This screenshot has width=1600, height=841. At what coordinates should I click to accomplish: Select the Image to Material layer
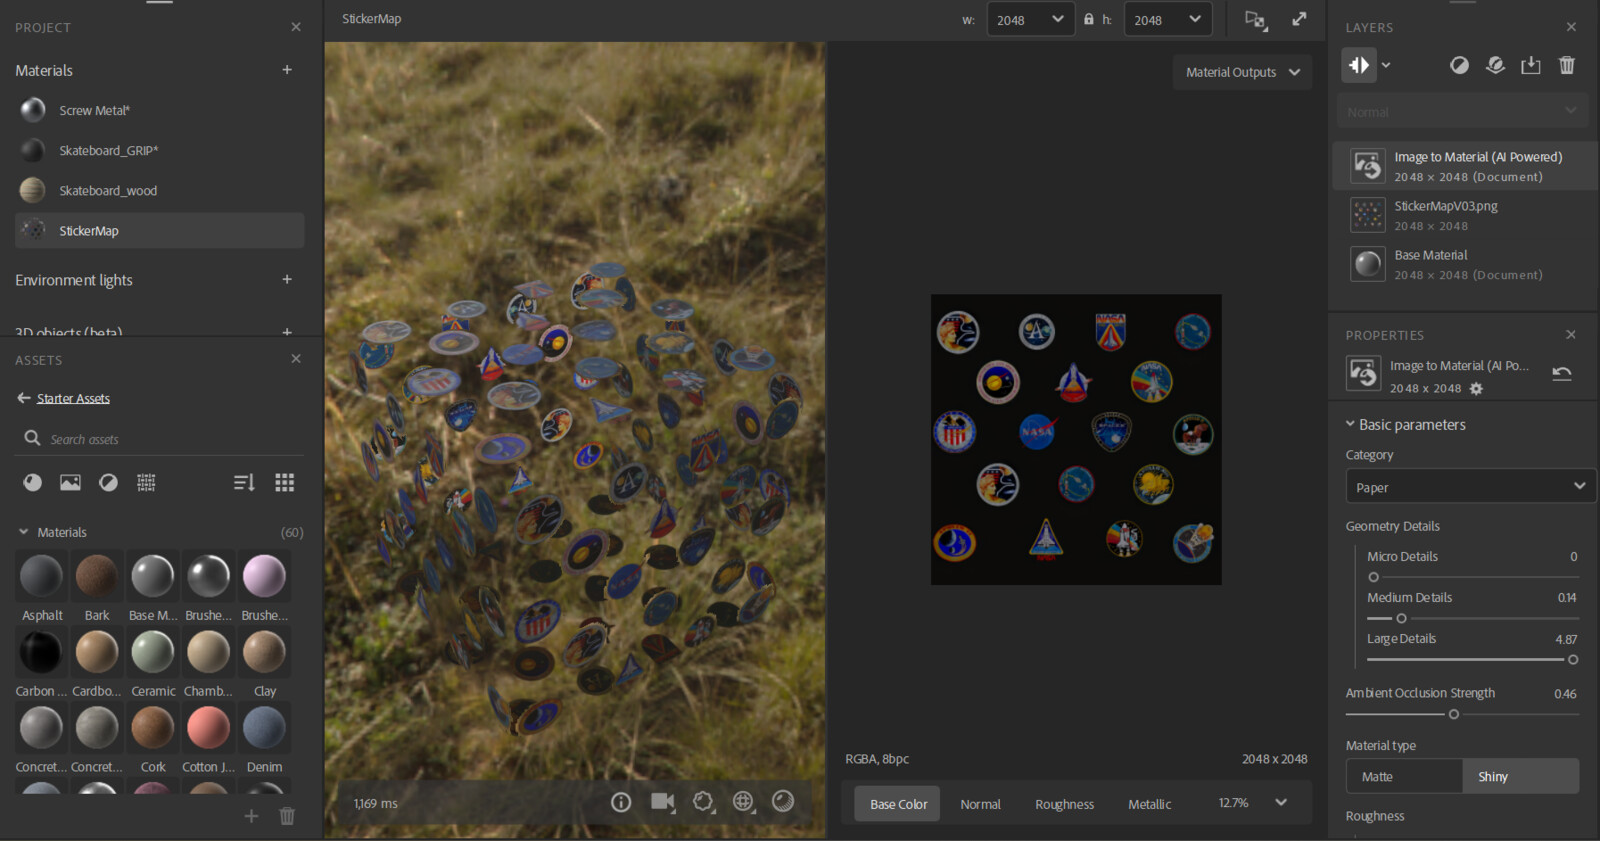[1464, 166]
